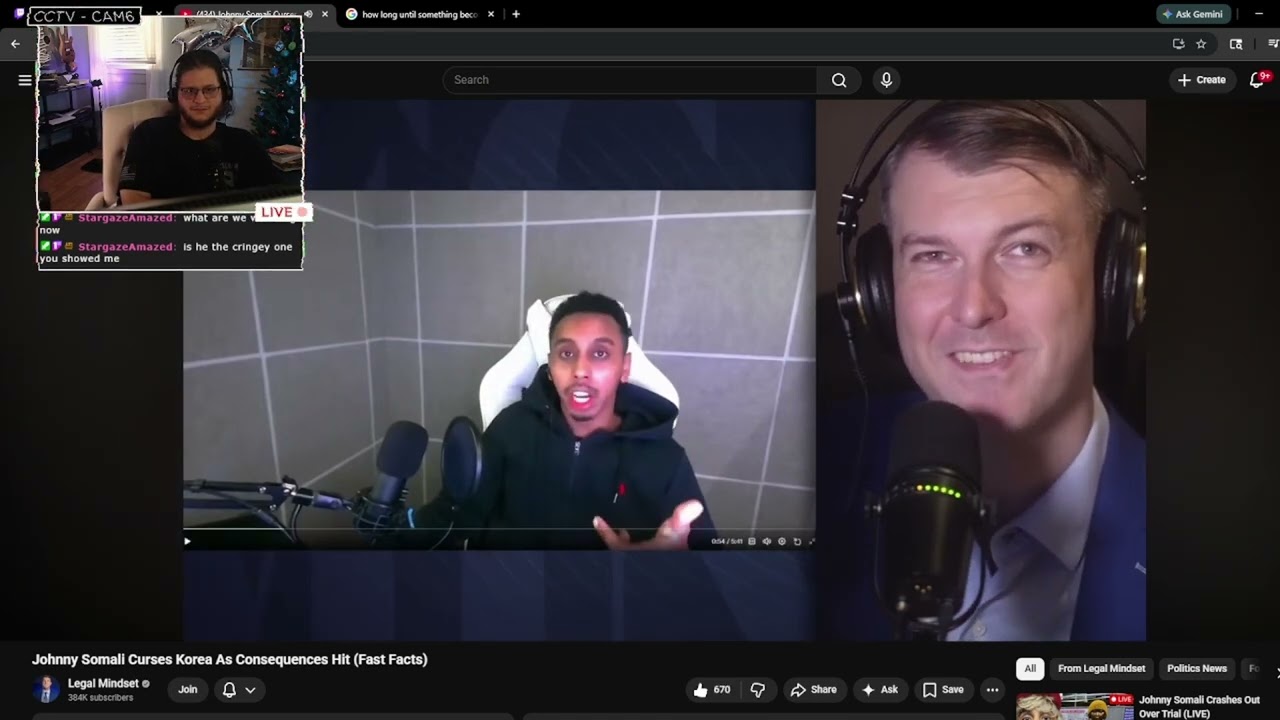Switch to the Johnny Somali YouTube tab
1280x720 pixels.
point(250,14)
